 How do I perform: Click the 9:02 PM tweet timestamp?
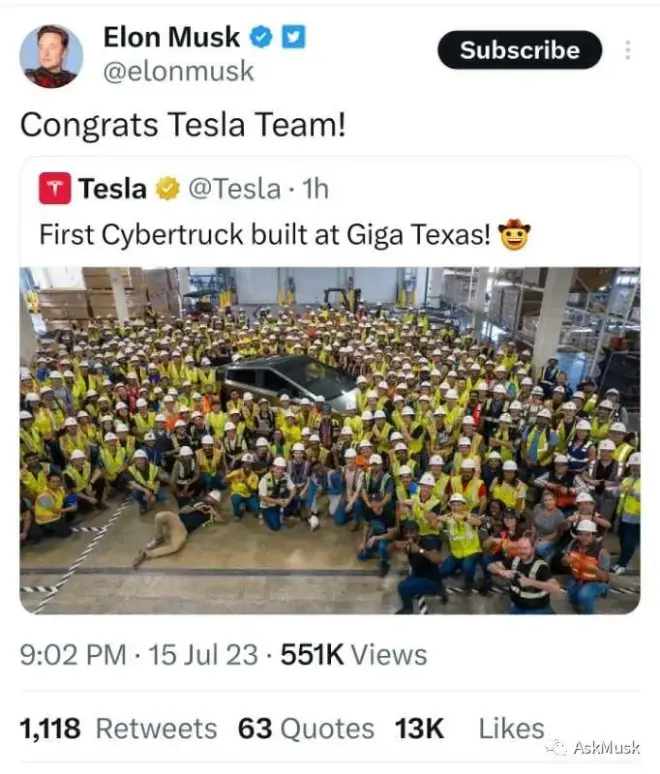point(73,655)
